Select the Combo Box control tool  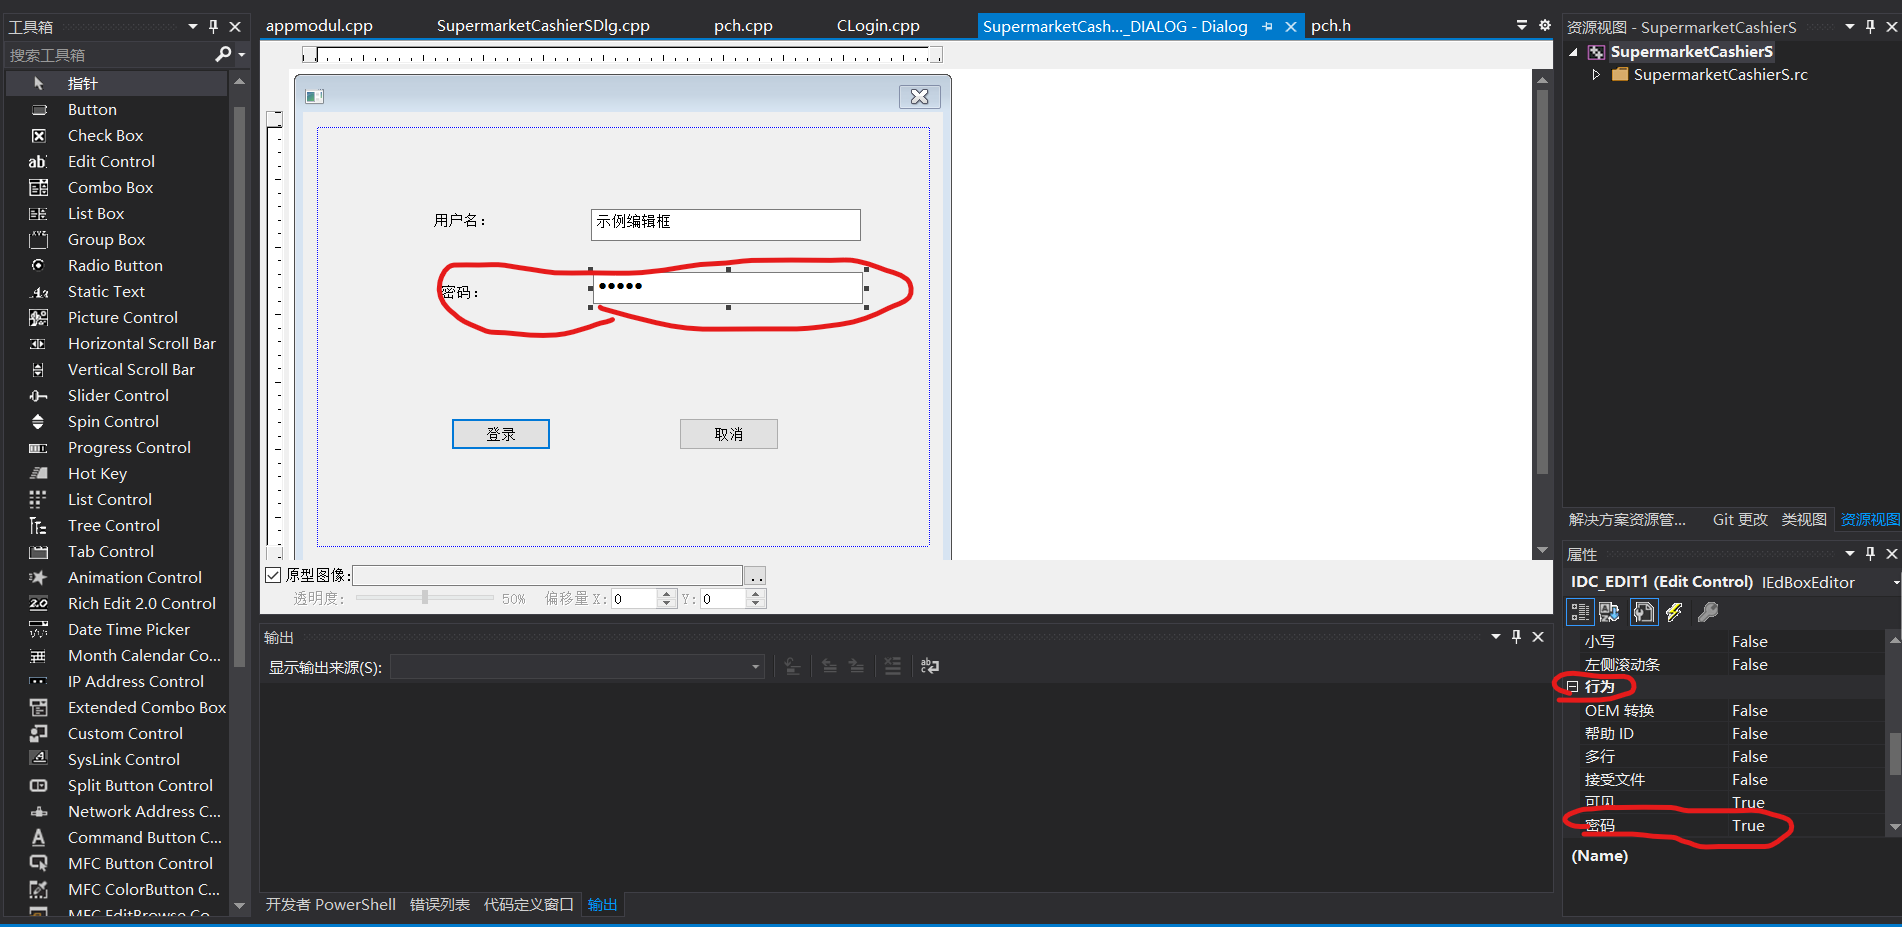click(110, 187)
